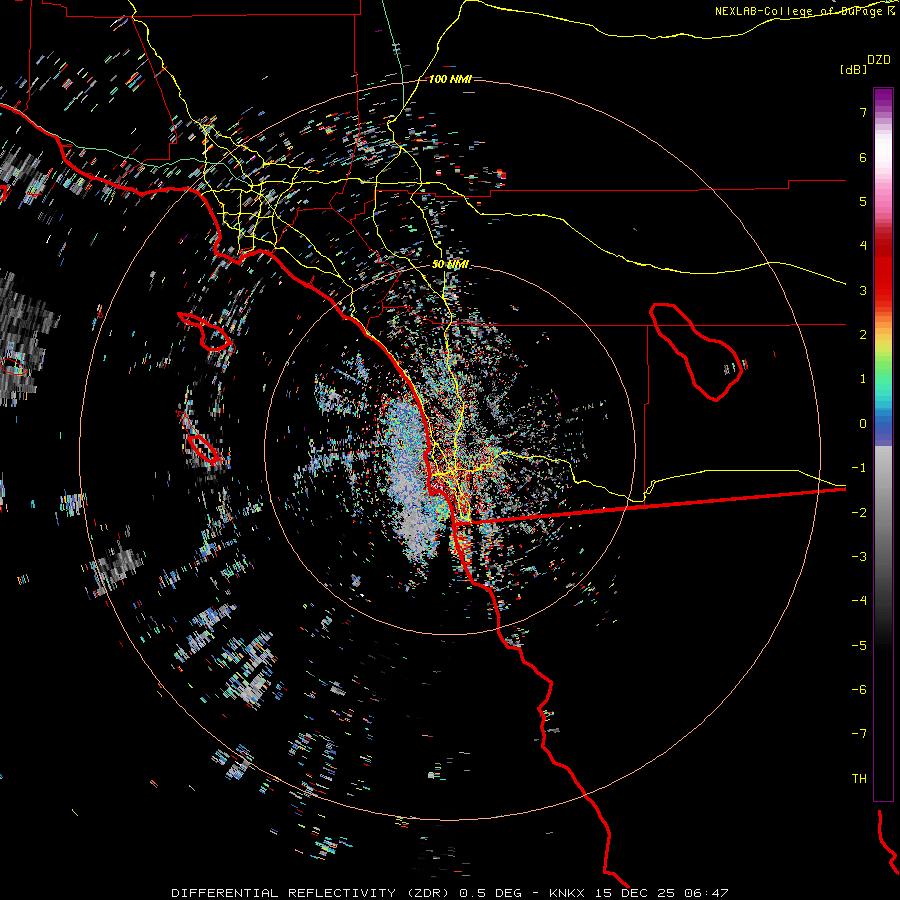Click the -5 value on the color scale
Screen dimensions: 900x900
pyautogui.click(x=859, y=645)
